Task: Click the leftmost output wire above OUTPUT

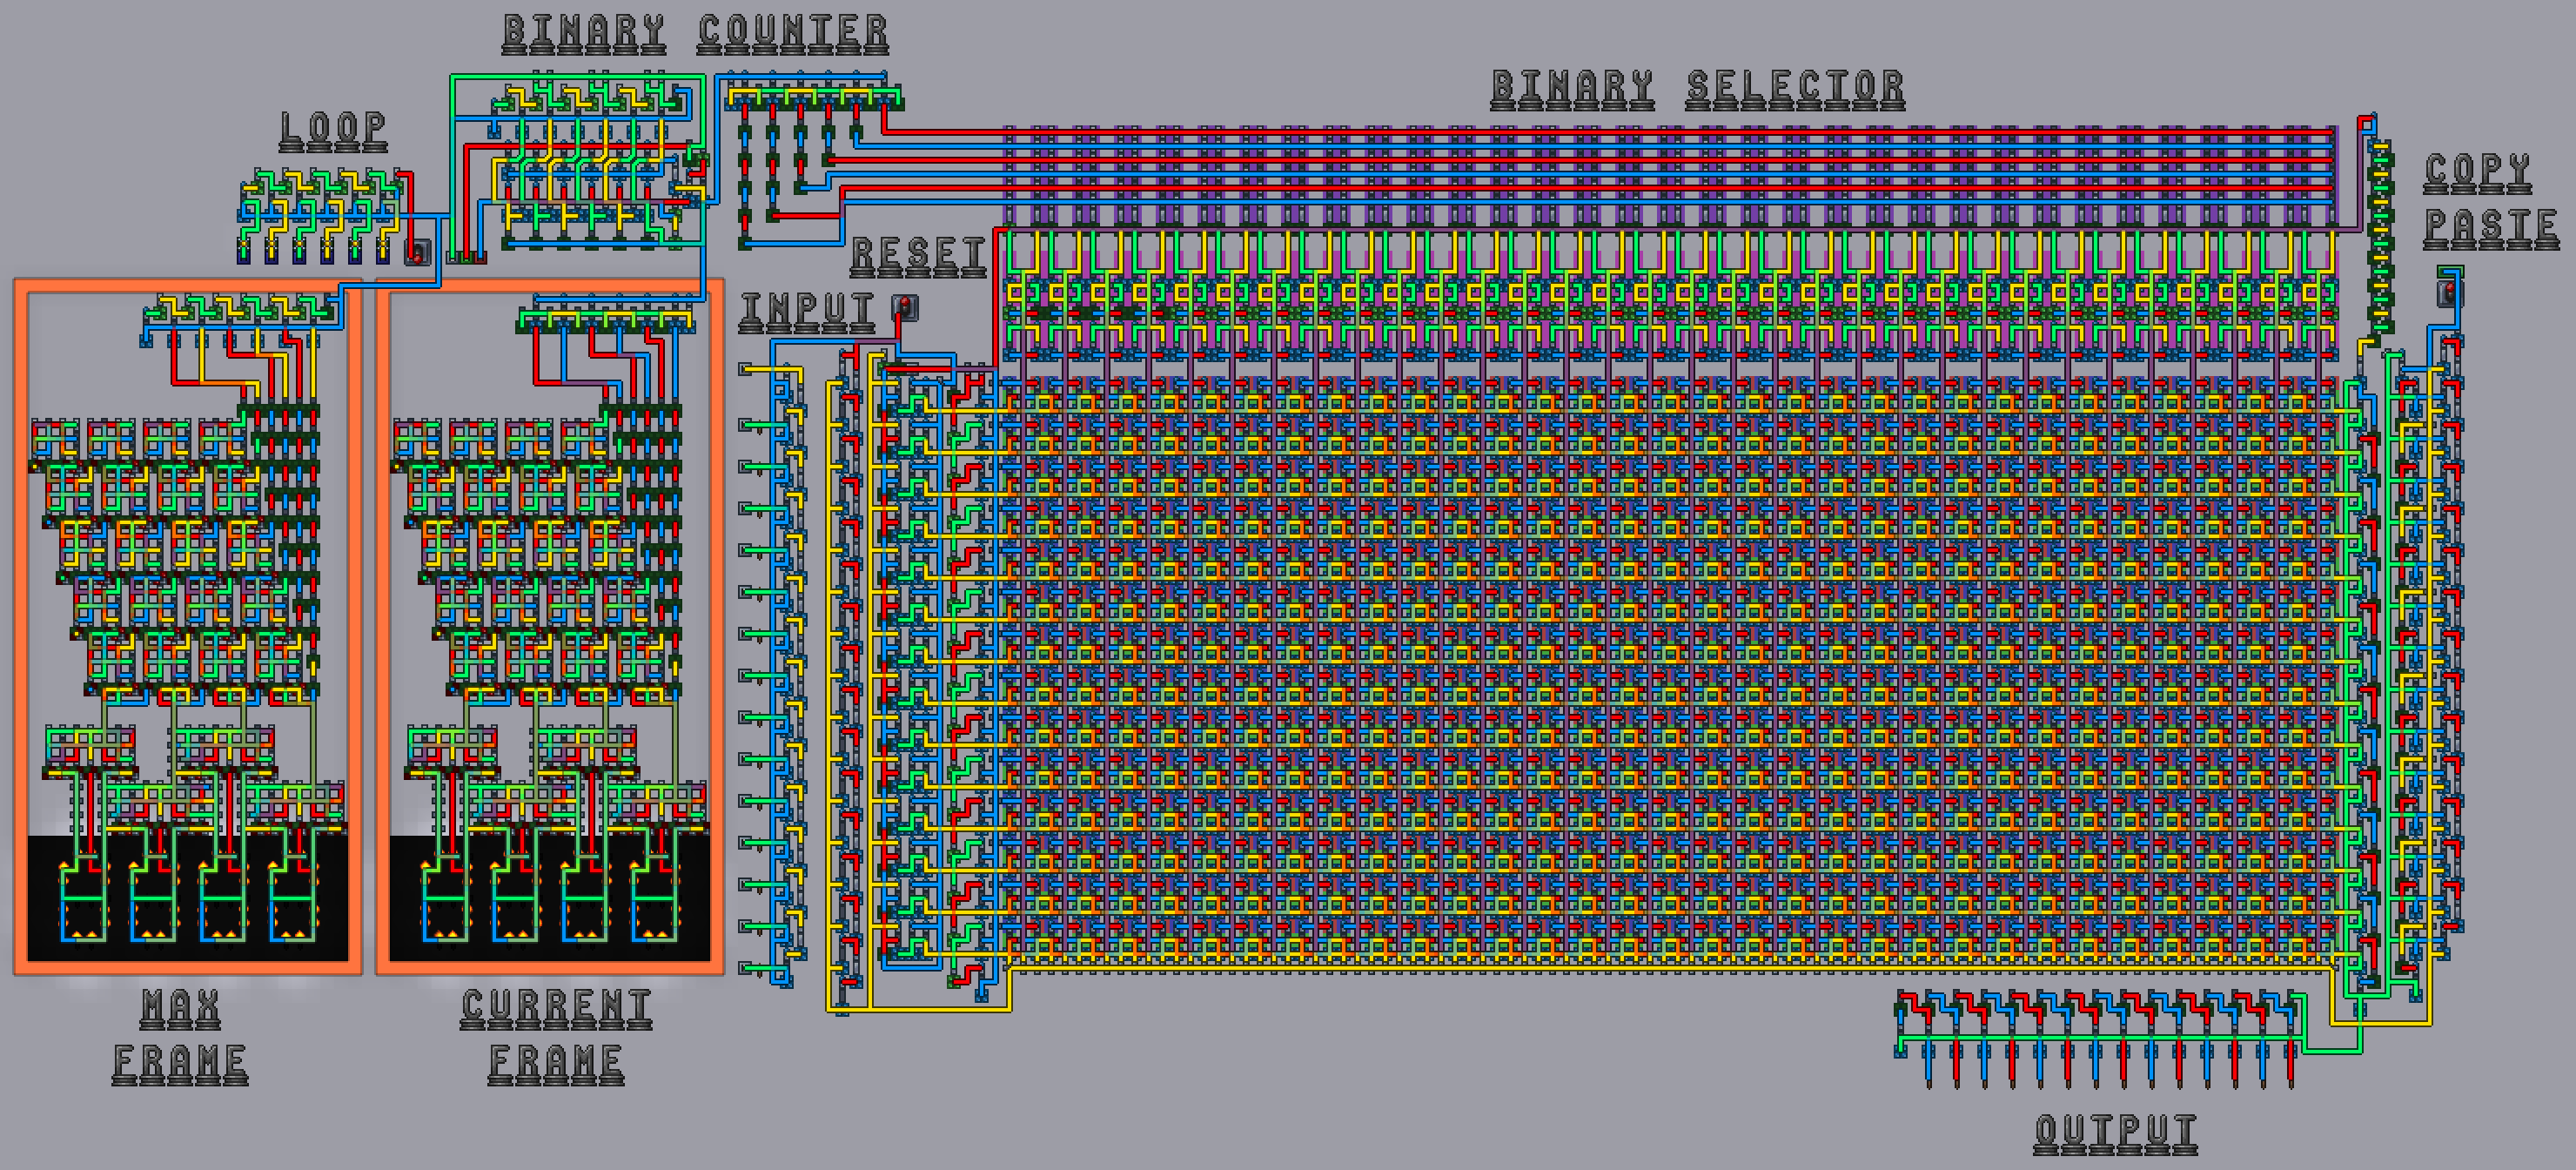Action: (1929, 1066)
